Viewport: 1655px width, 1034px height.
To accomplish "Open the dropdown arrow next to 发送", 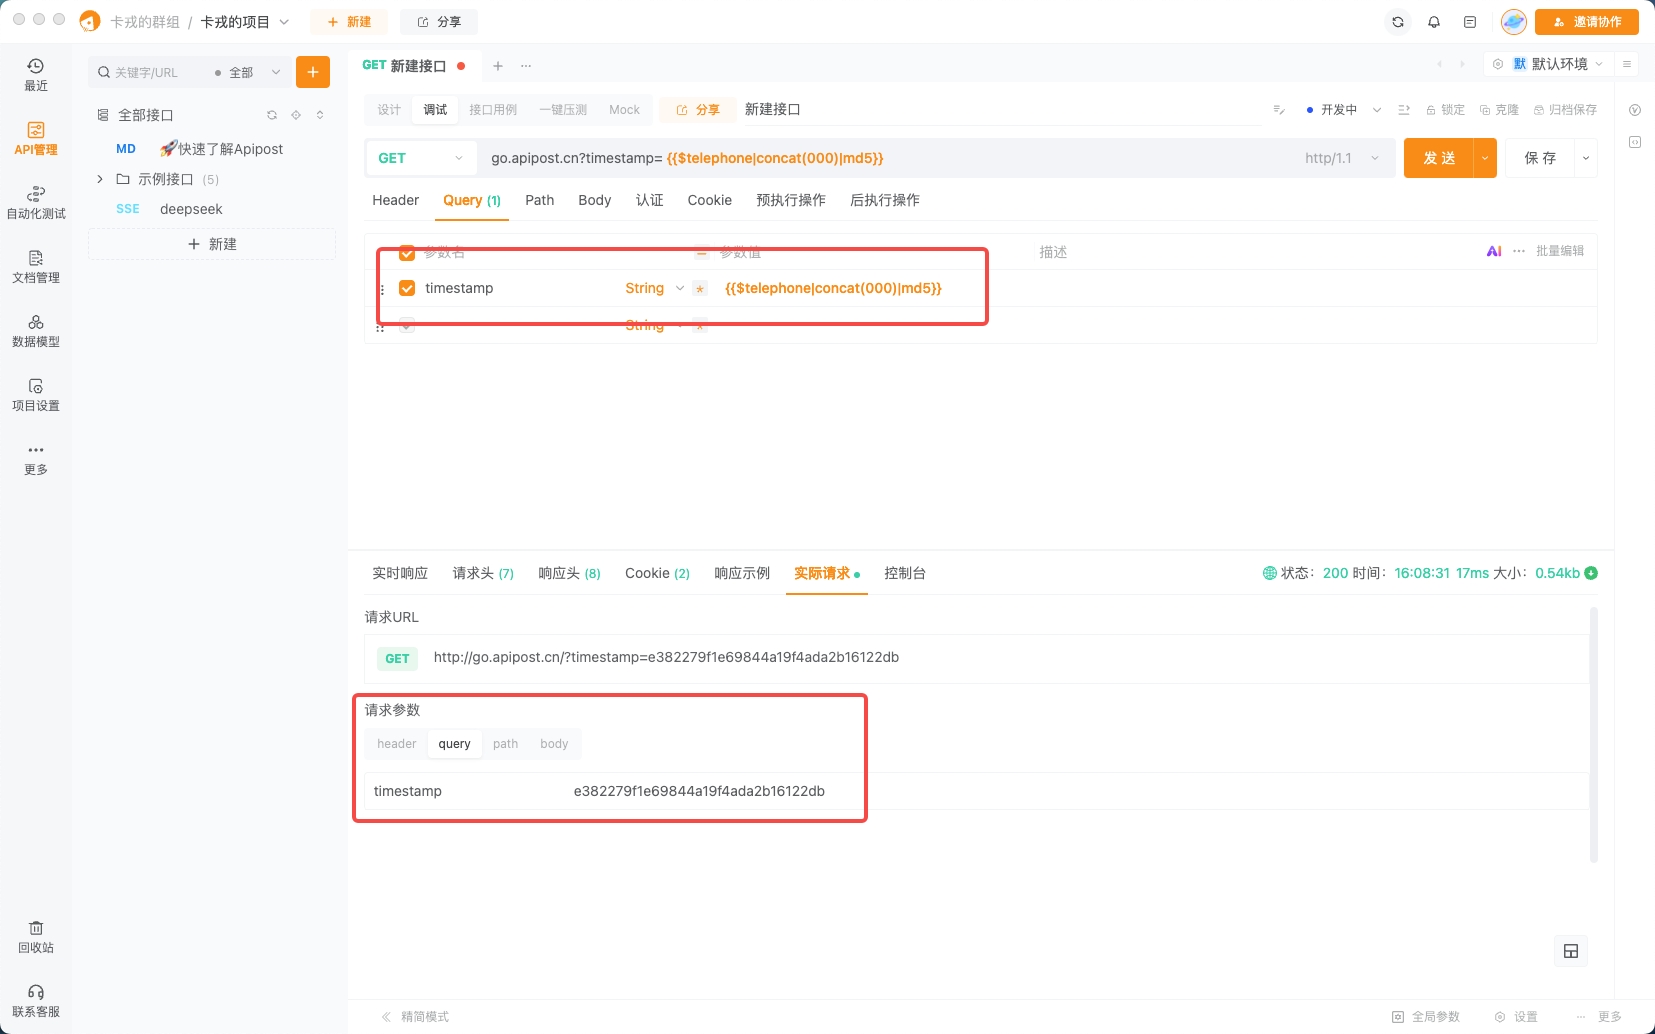I will coord(1485,158).
